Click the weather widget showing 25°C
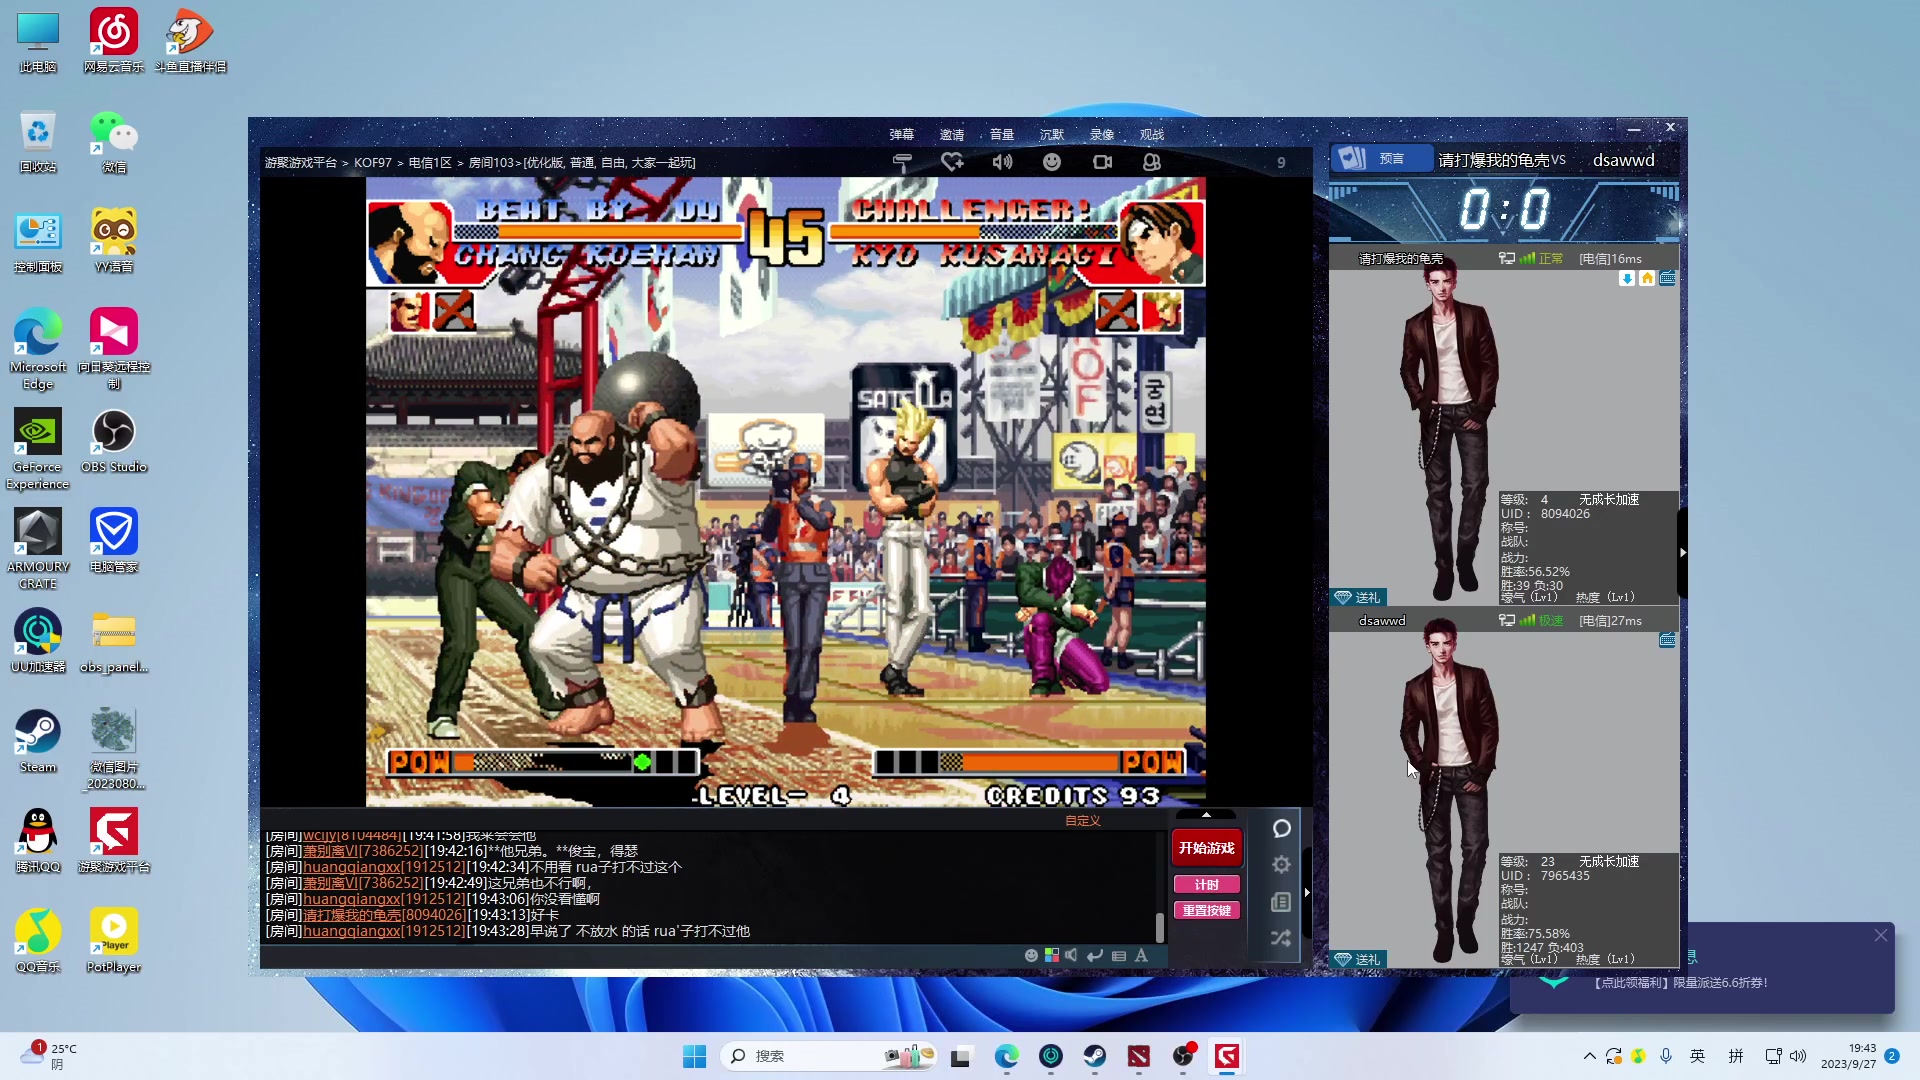 pyautogui.click(x=48, y=1056)
